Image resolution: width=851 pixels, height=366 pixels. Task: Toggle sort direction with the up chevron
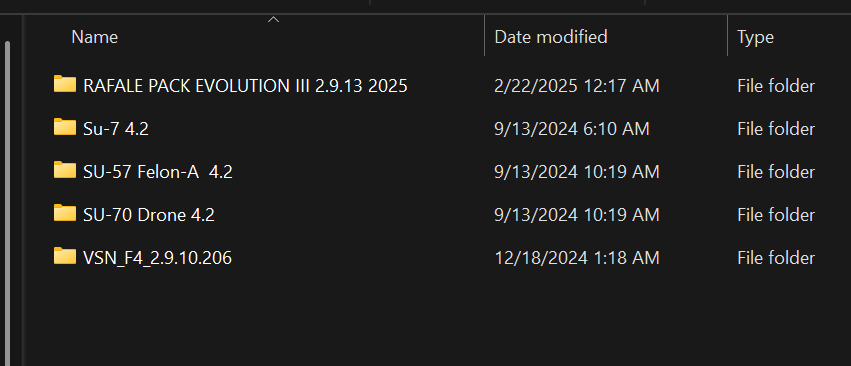pos(274,20)
